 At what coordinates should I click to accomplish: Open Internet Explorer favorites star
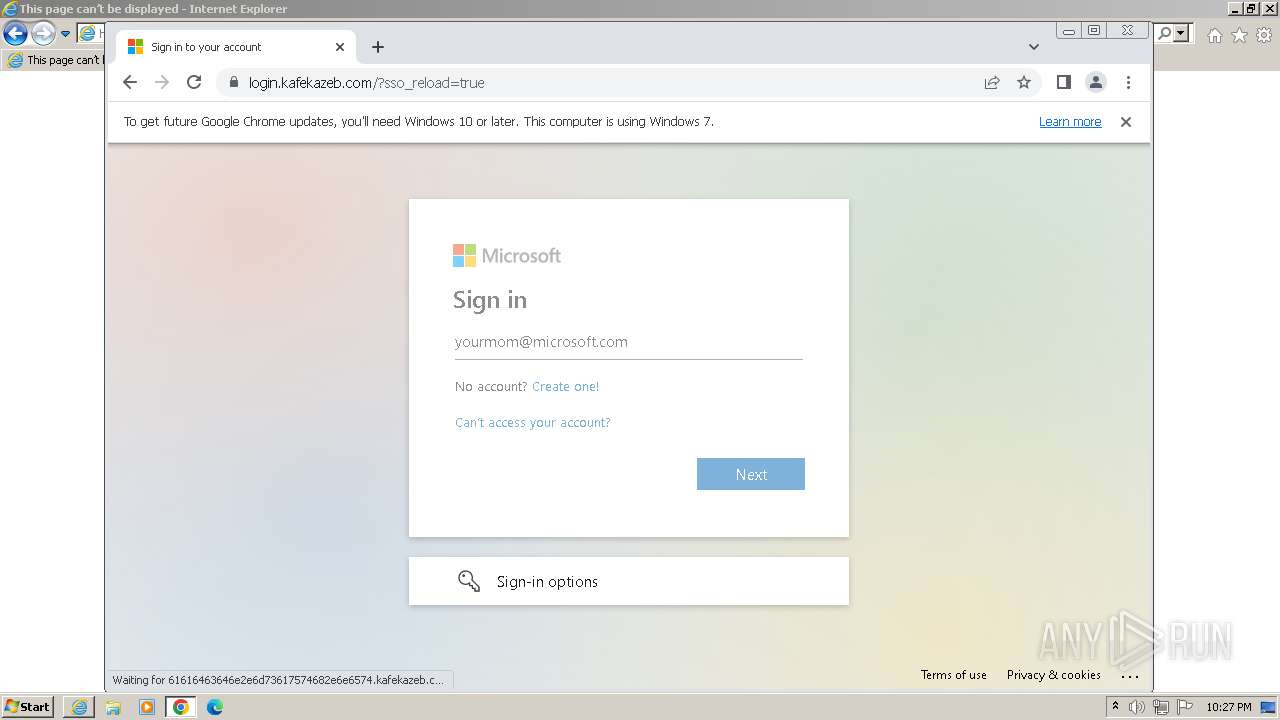[1240, 35]
